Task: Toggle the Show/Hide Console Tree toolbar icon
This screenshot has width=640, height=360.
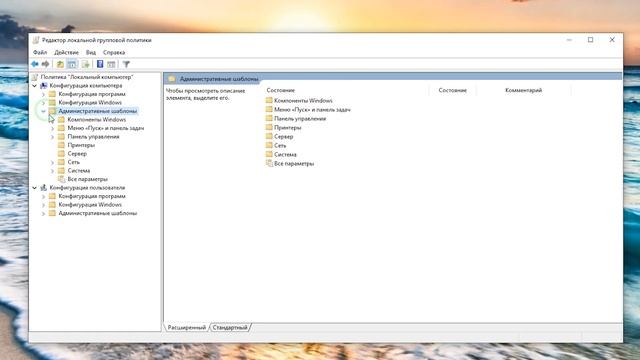Action: (x=72, y=64)
